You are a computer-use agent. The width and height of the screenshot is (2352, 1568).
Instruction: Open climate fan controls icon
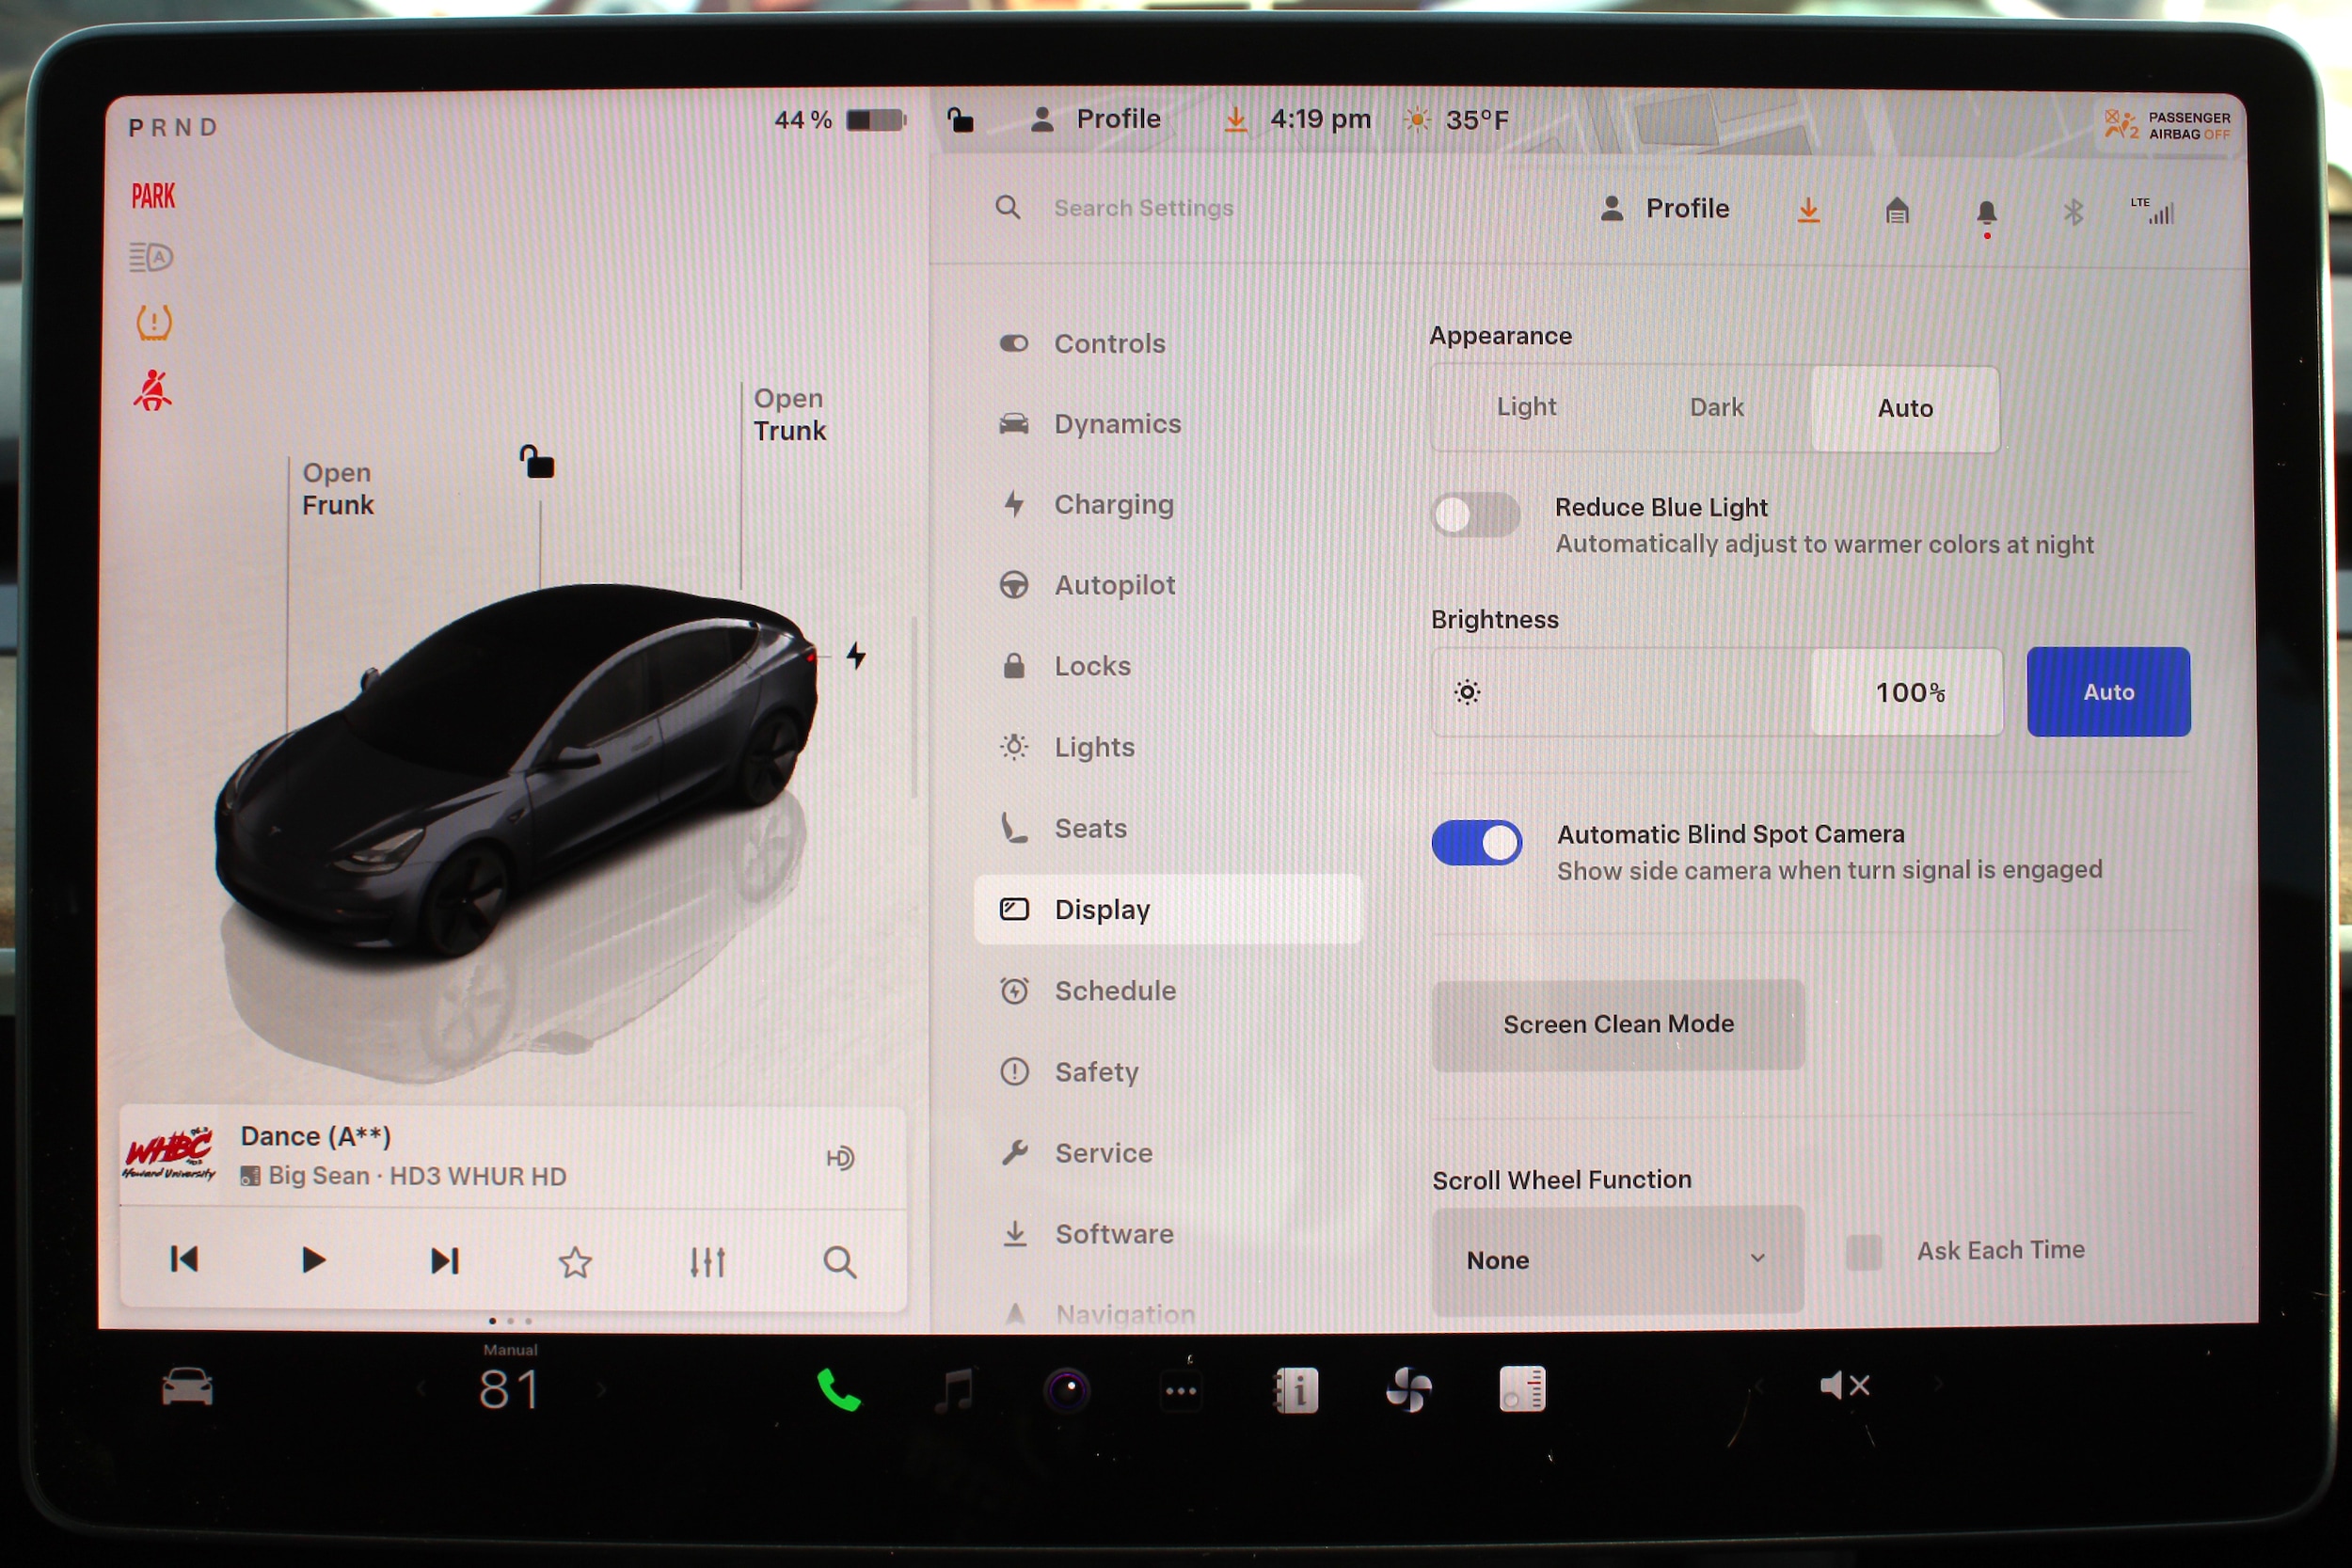[1409, 1390]
